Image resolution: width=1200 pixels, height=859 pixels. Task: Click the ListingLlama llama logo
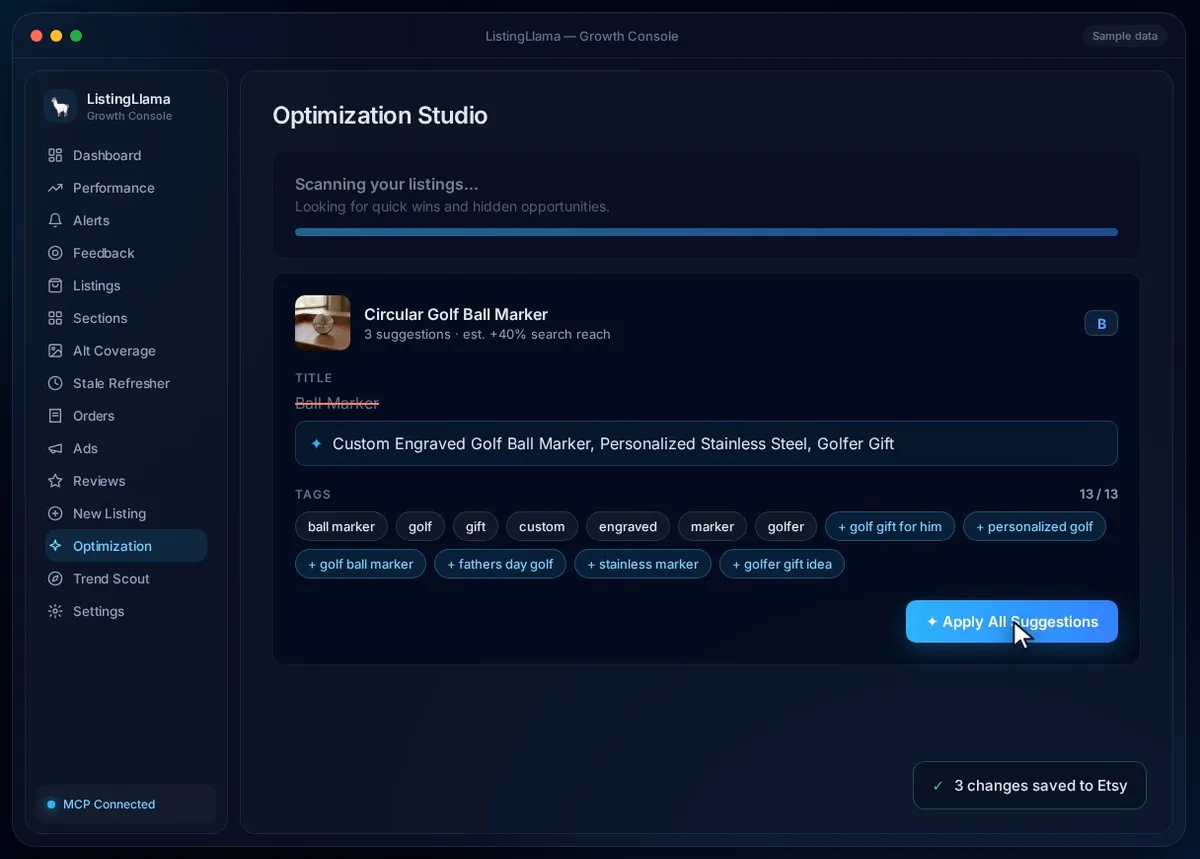pos(60,106)
